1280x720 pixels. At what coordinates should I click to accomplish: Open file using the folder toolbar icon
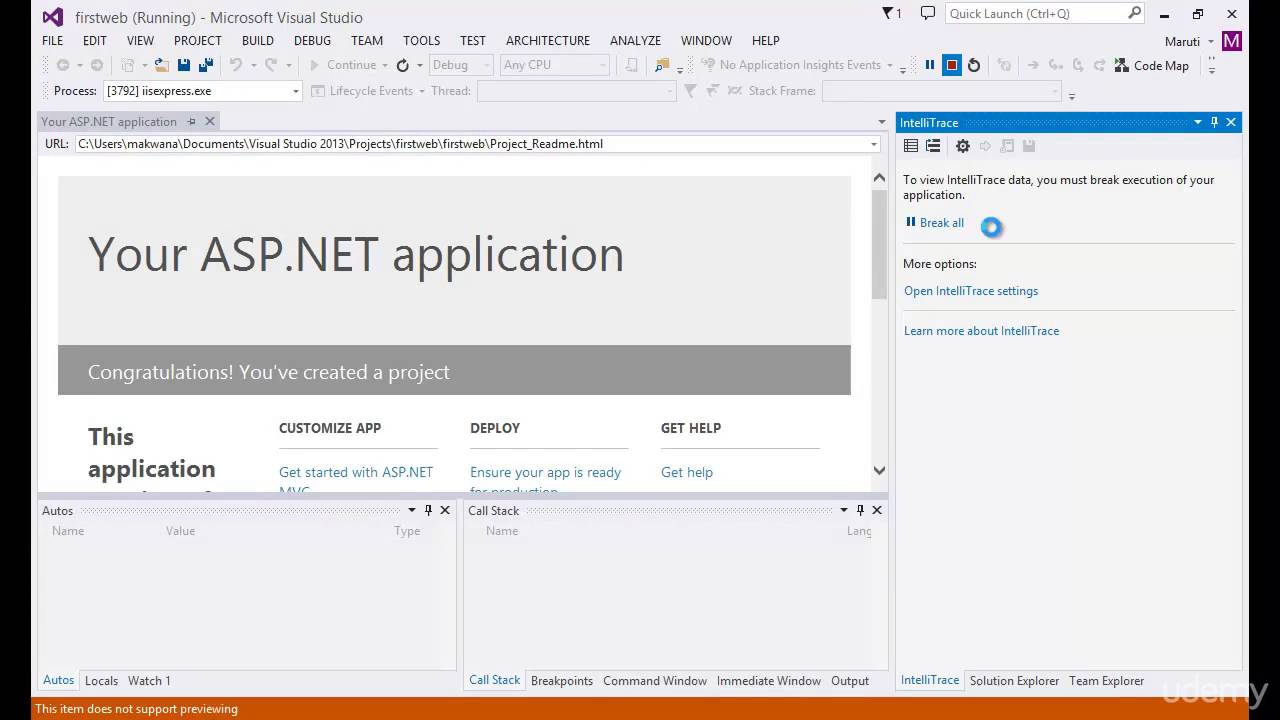click(x=162, y=65)
